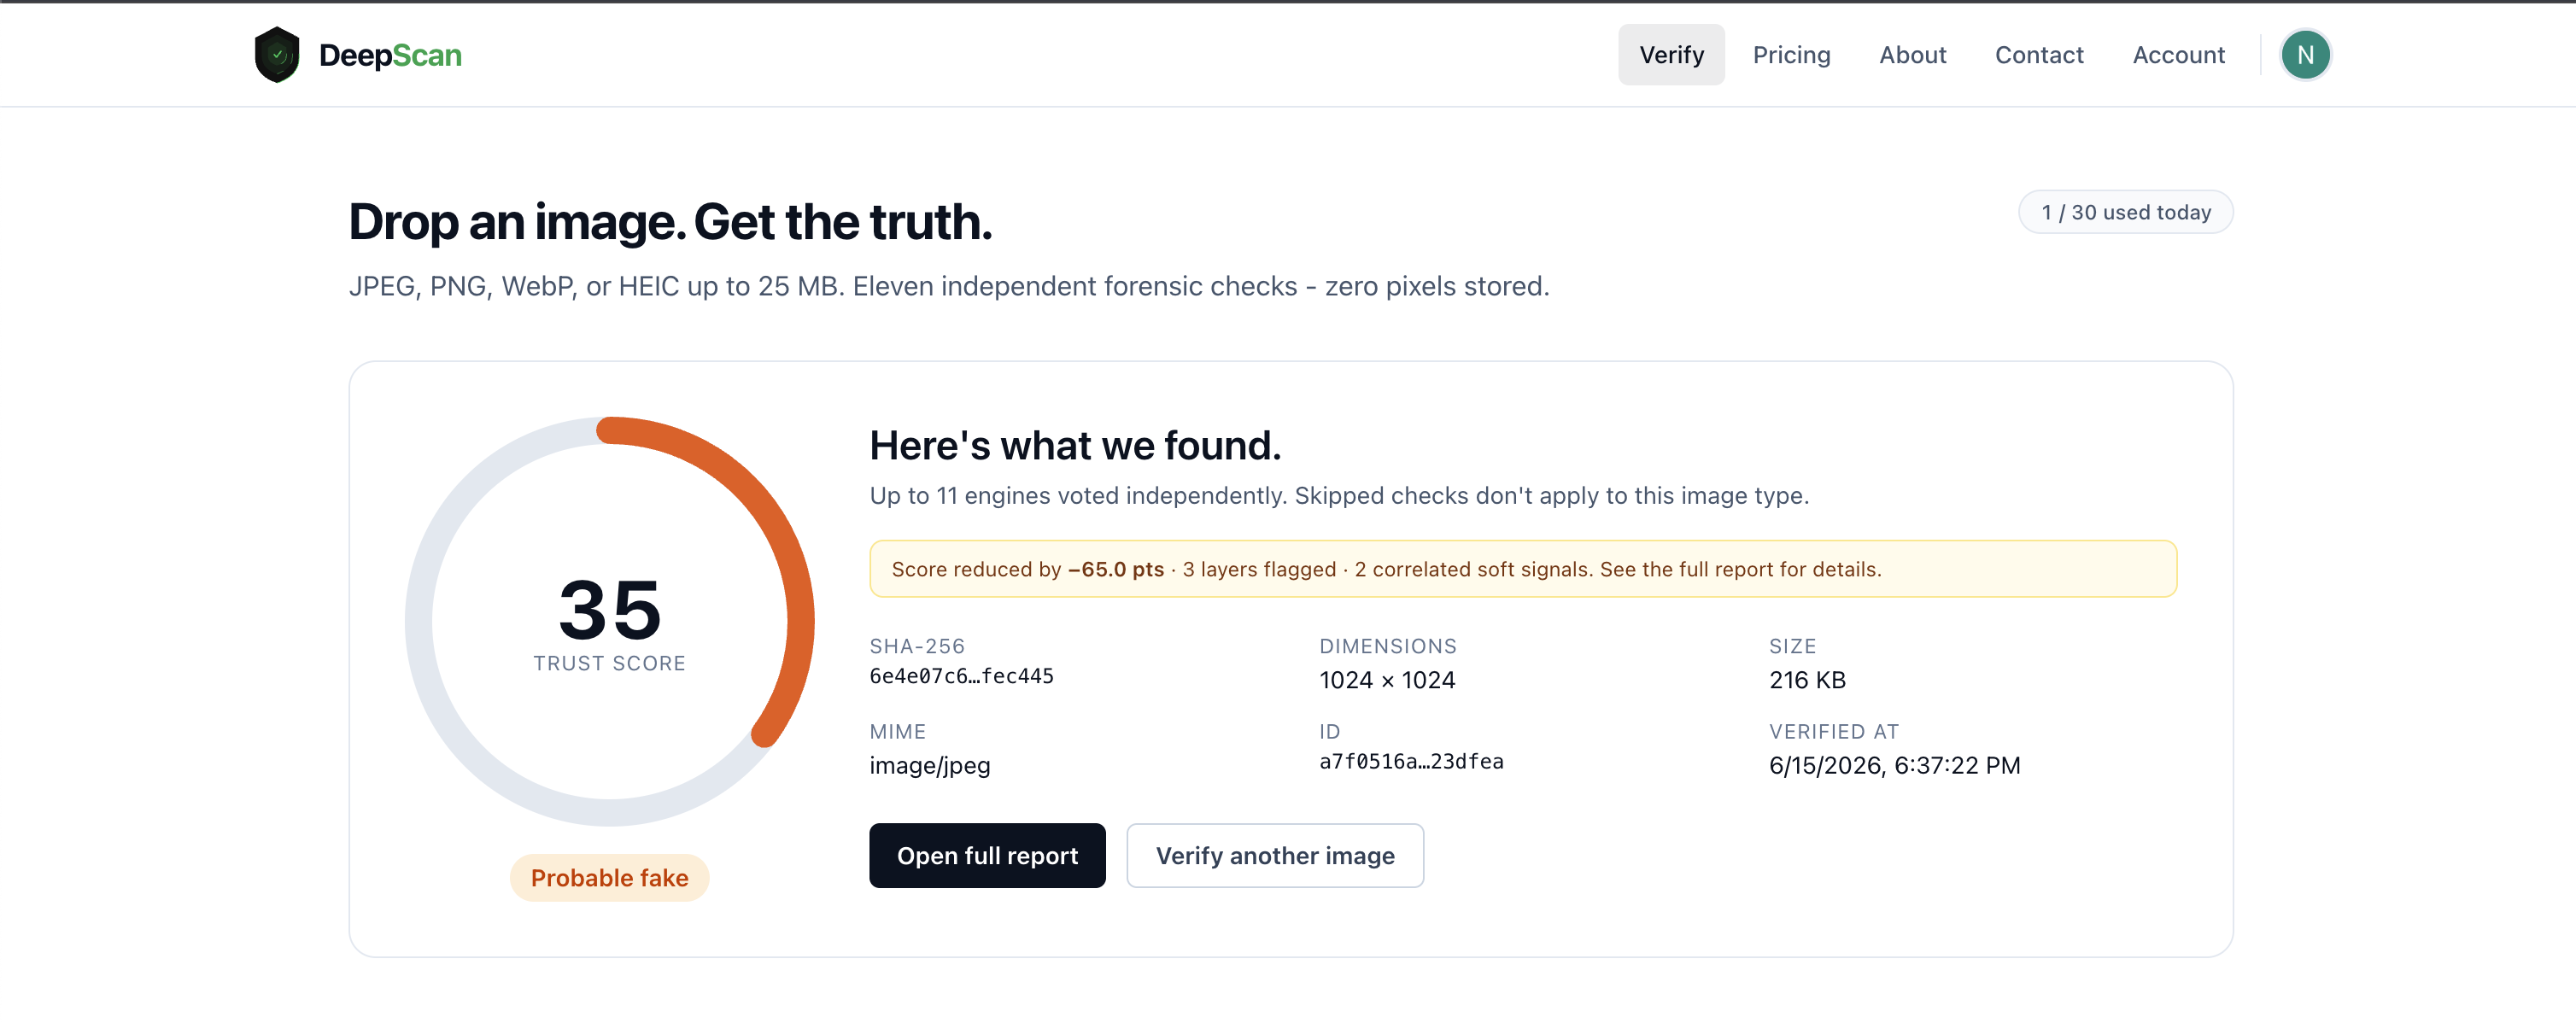Click the yellow score reduction notice banner
The height and width of the screenshot is (1023, 2576).
(1523, 569)
